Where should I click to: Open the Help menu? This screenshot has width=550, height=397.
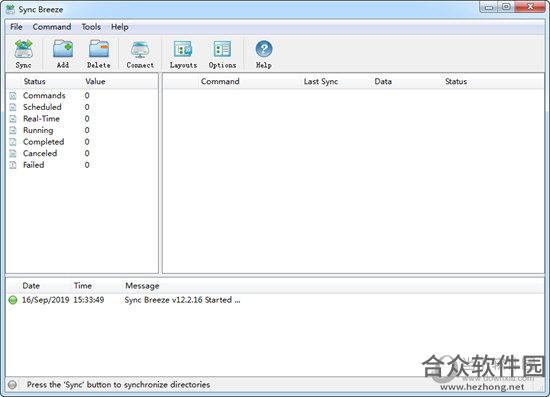[x=120, y=27]
